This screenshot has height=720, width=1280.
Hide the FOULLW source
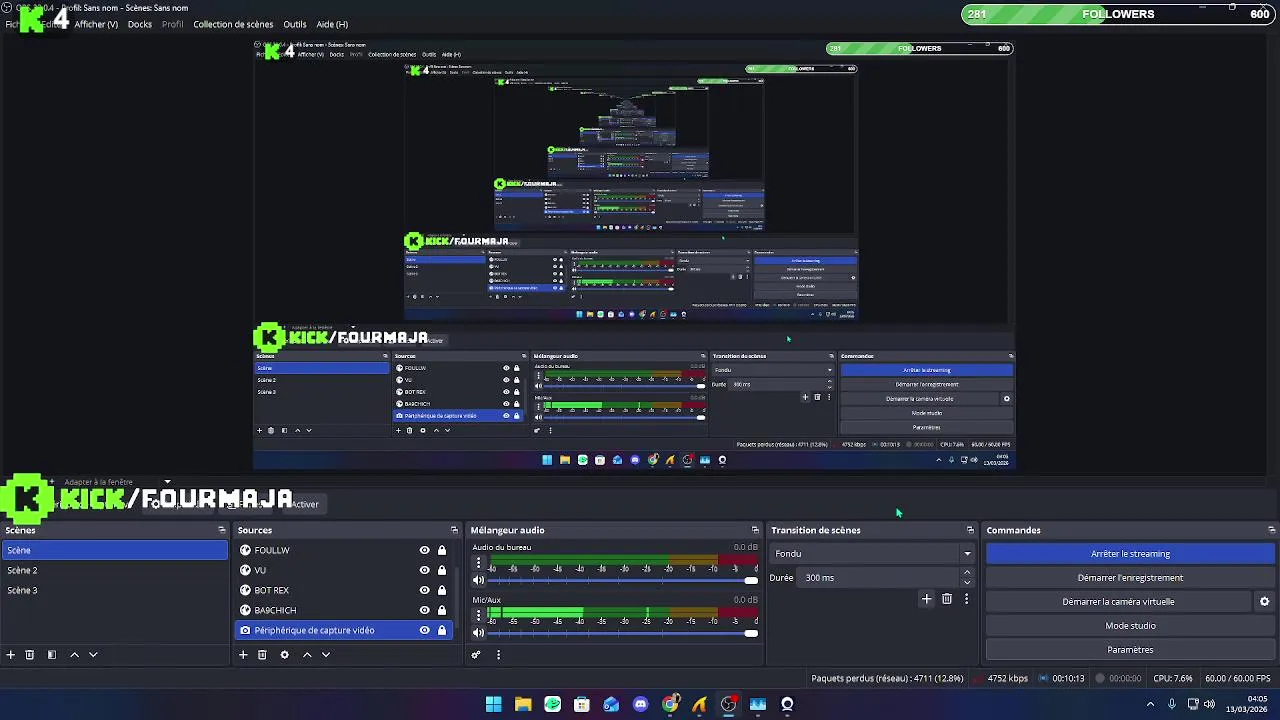tap(424, 550)
